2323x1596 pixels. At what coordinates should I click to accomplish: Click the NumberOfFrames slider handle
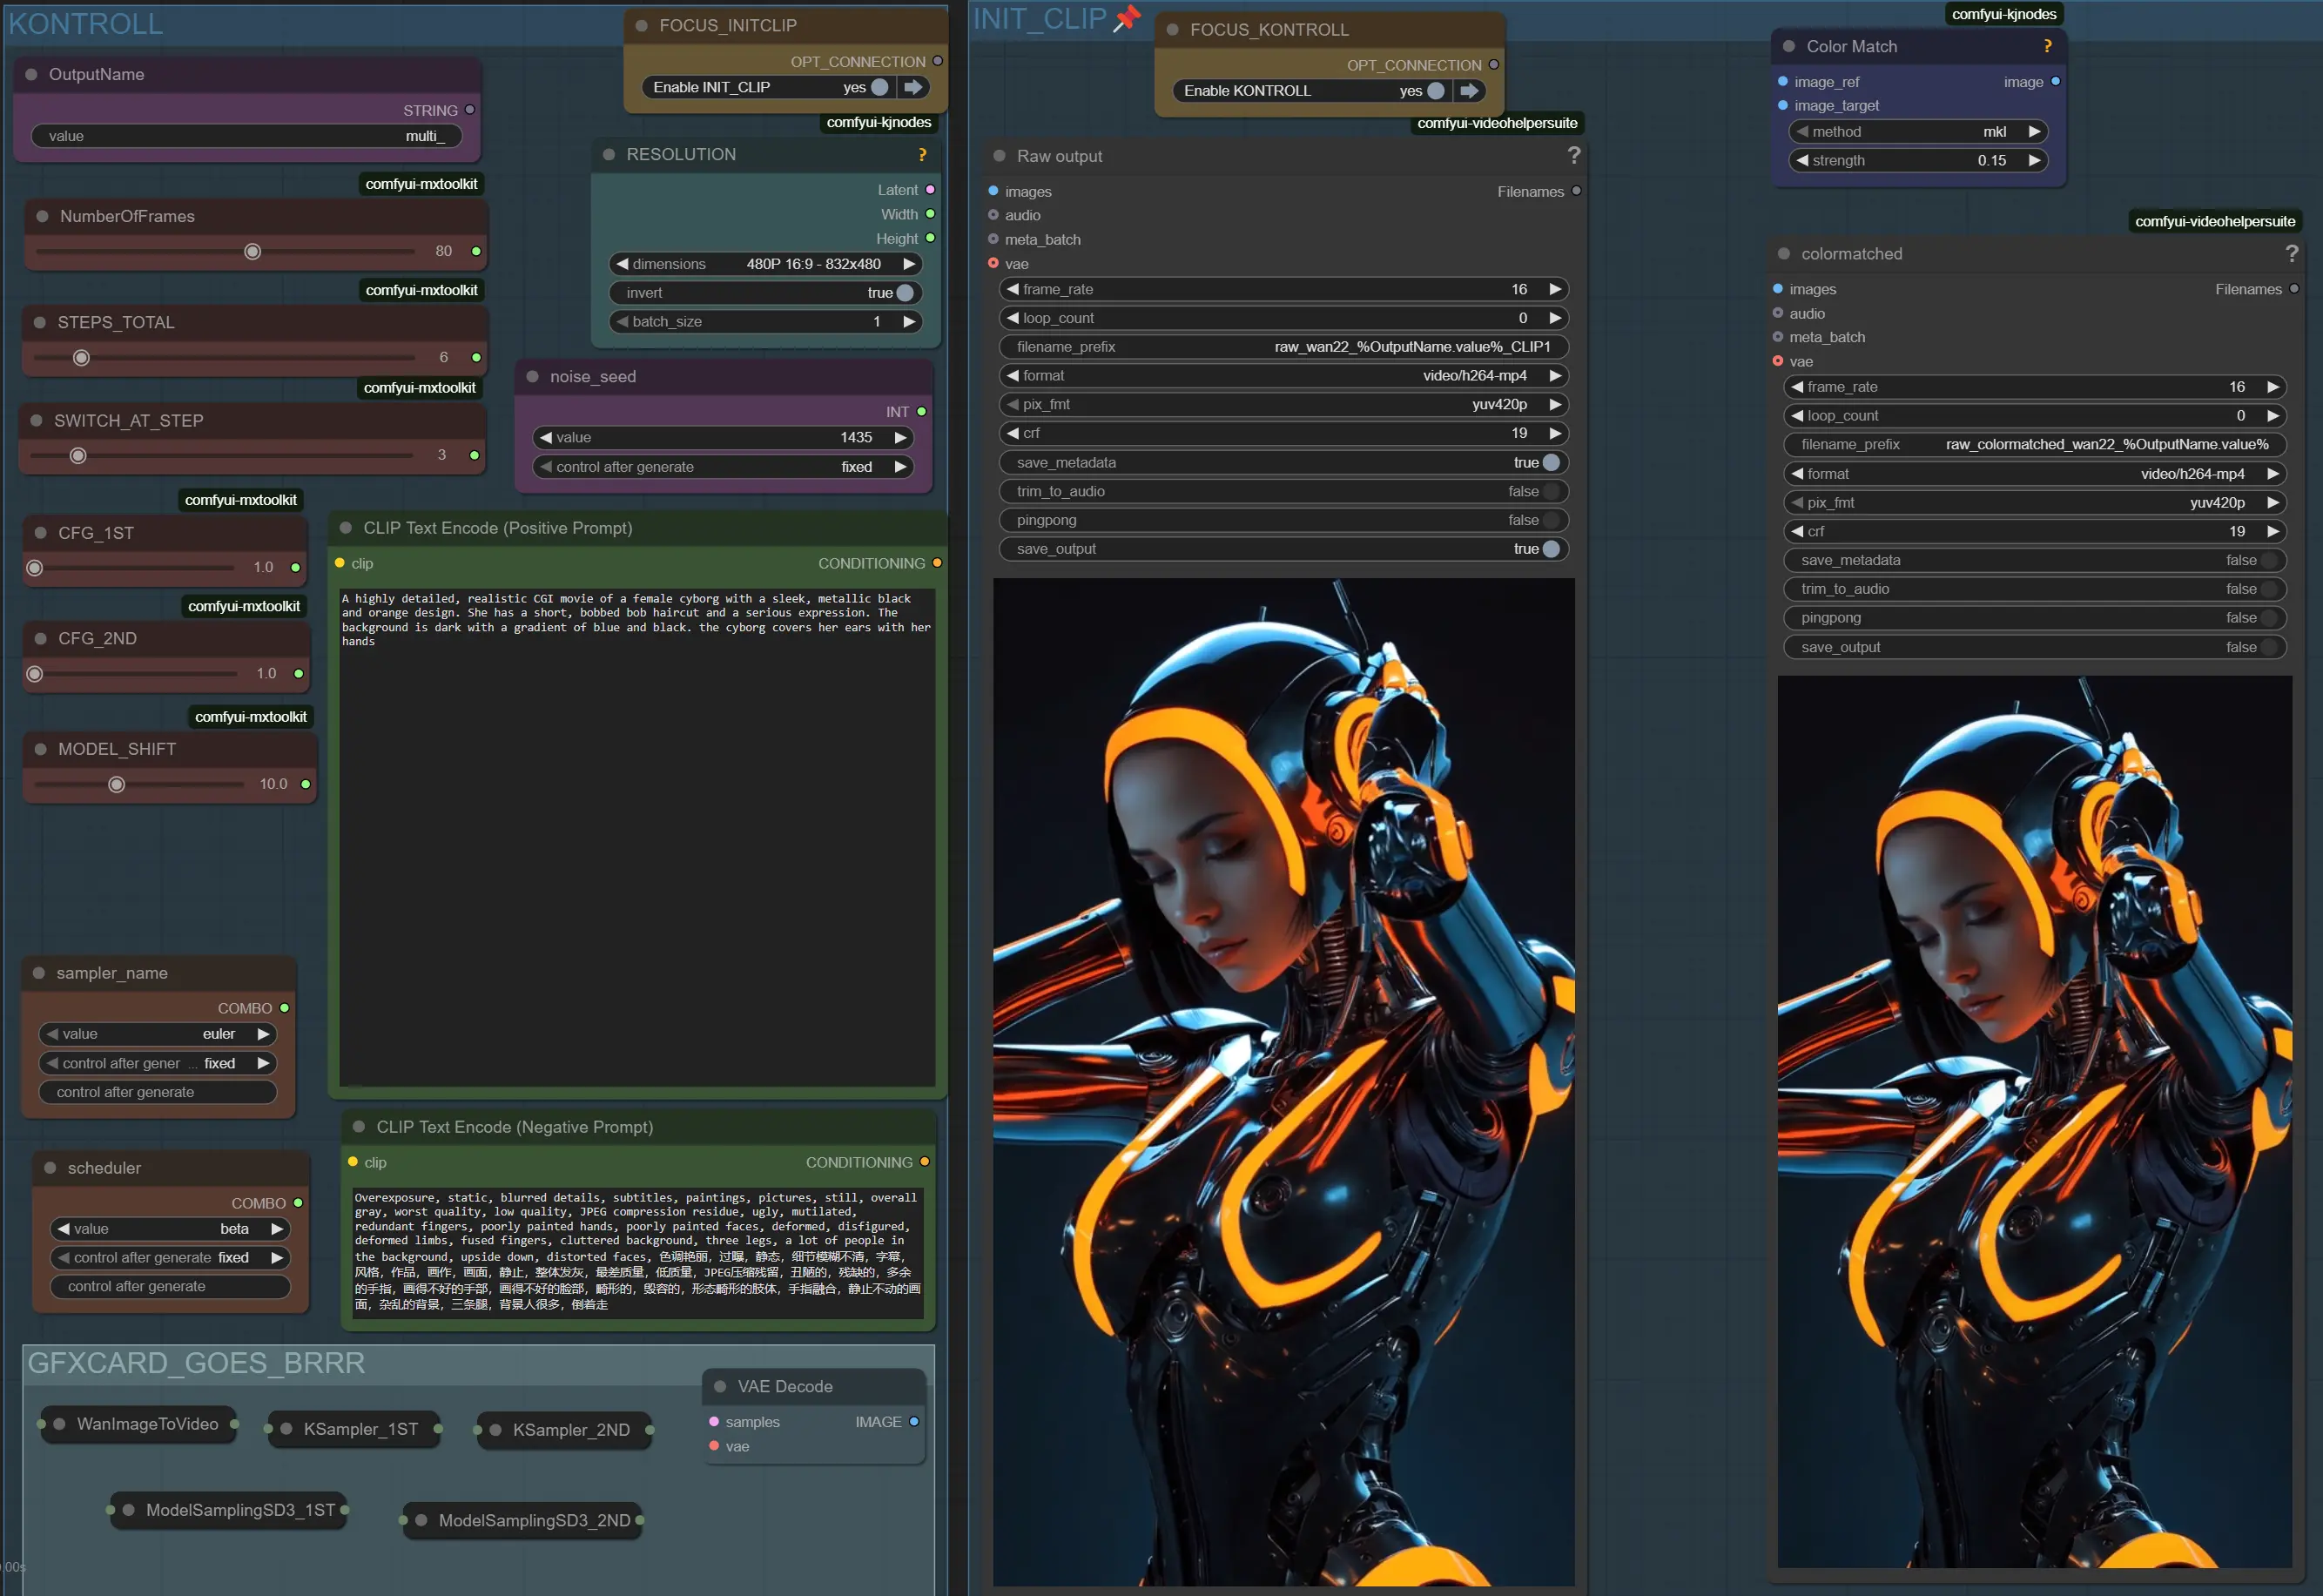[x=253, y=251]
